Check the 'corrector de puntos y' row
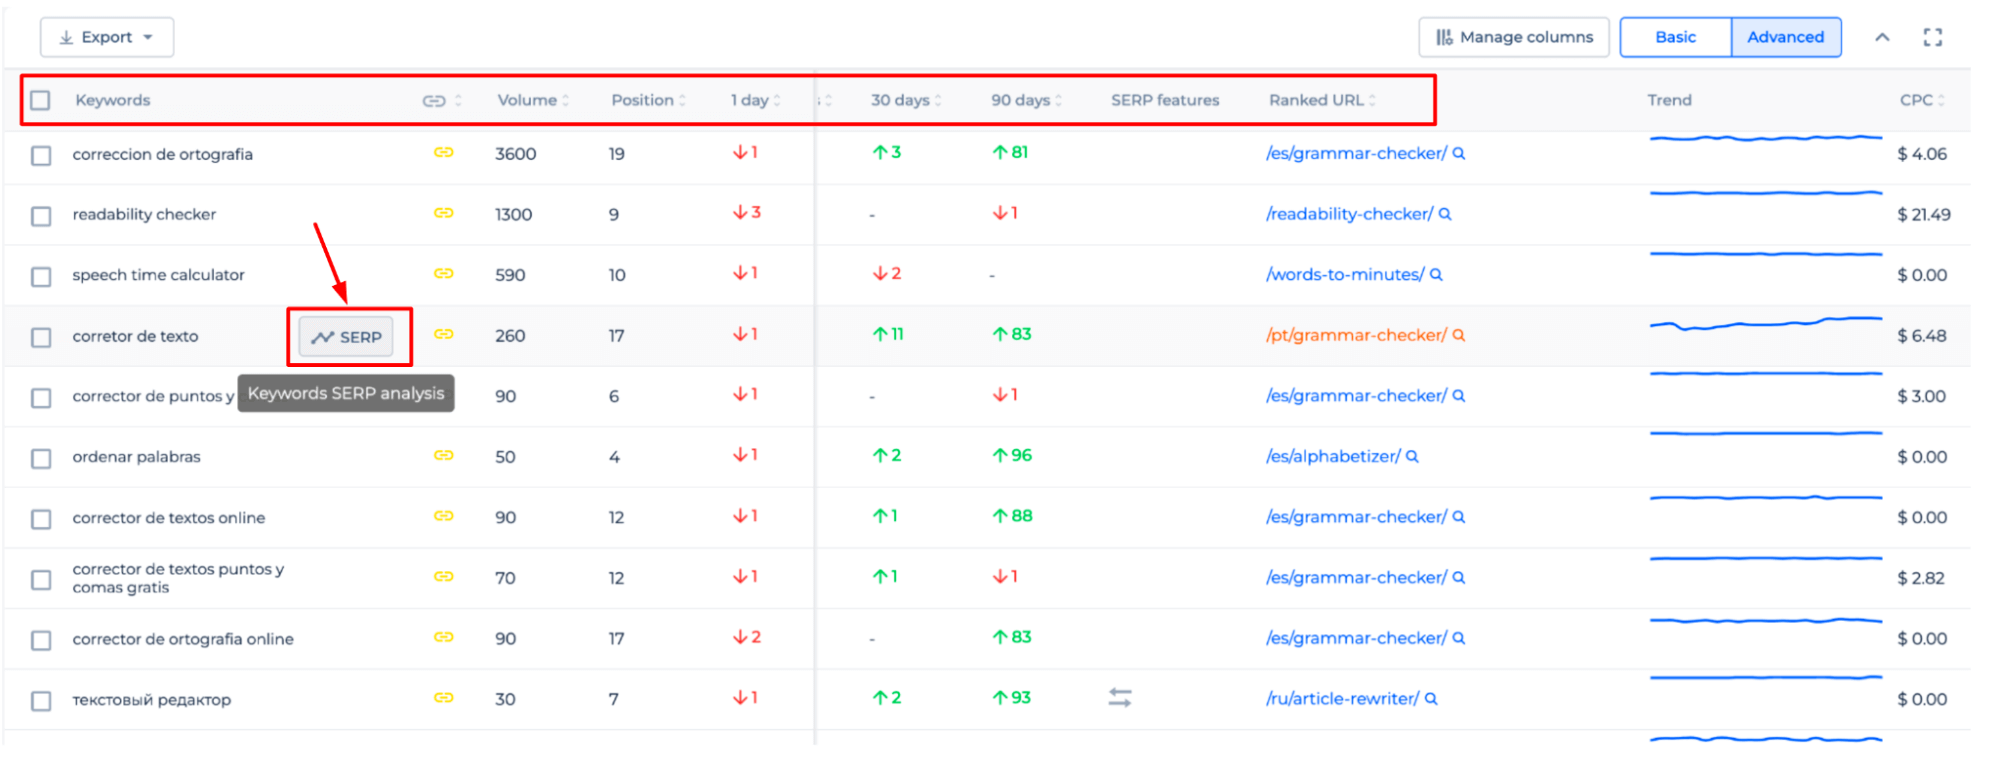This screenshot has width=1999, height=758. [41, 398]
